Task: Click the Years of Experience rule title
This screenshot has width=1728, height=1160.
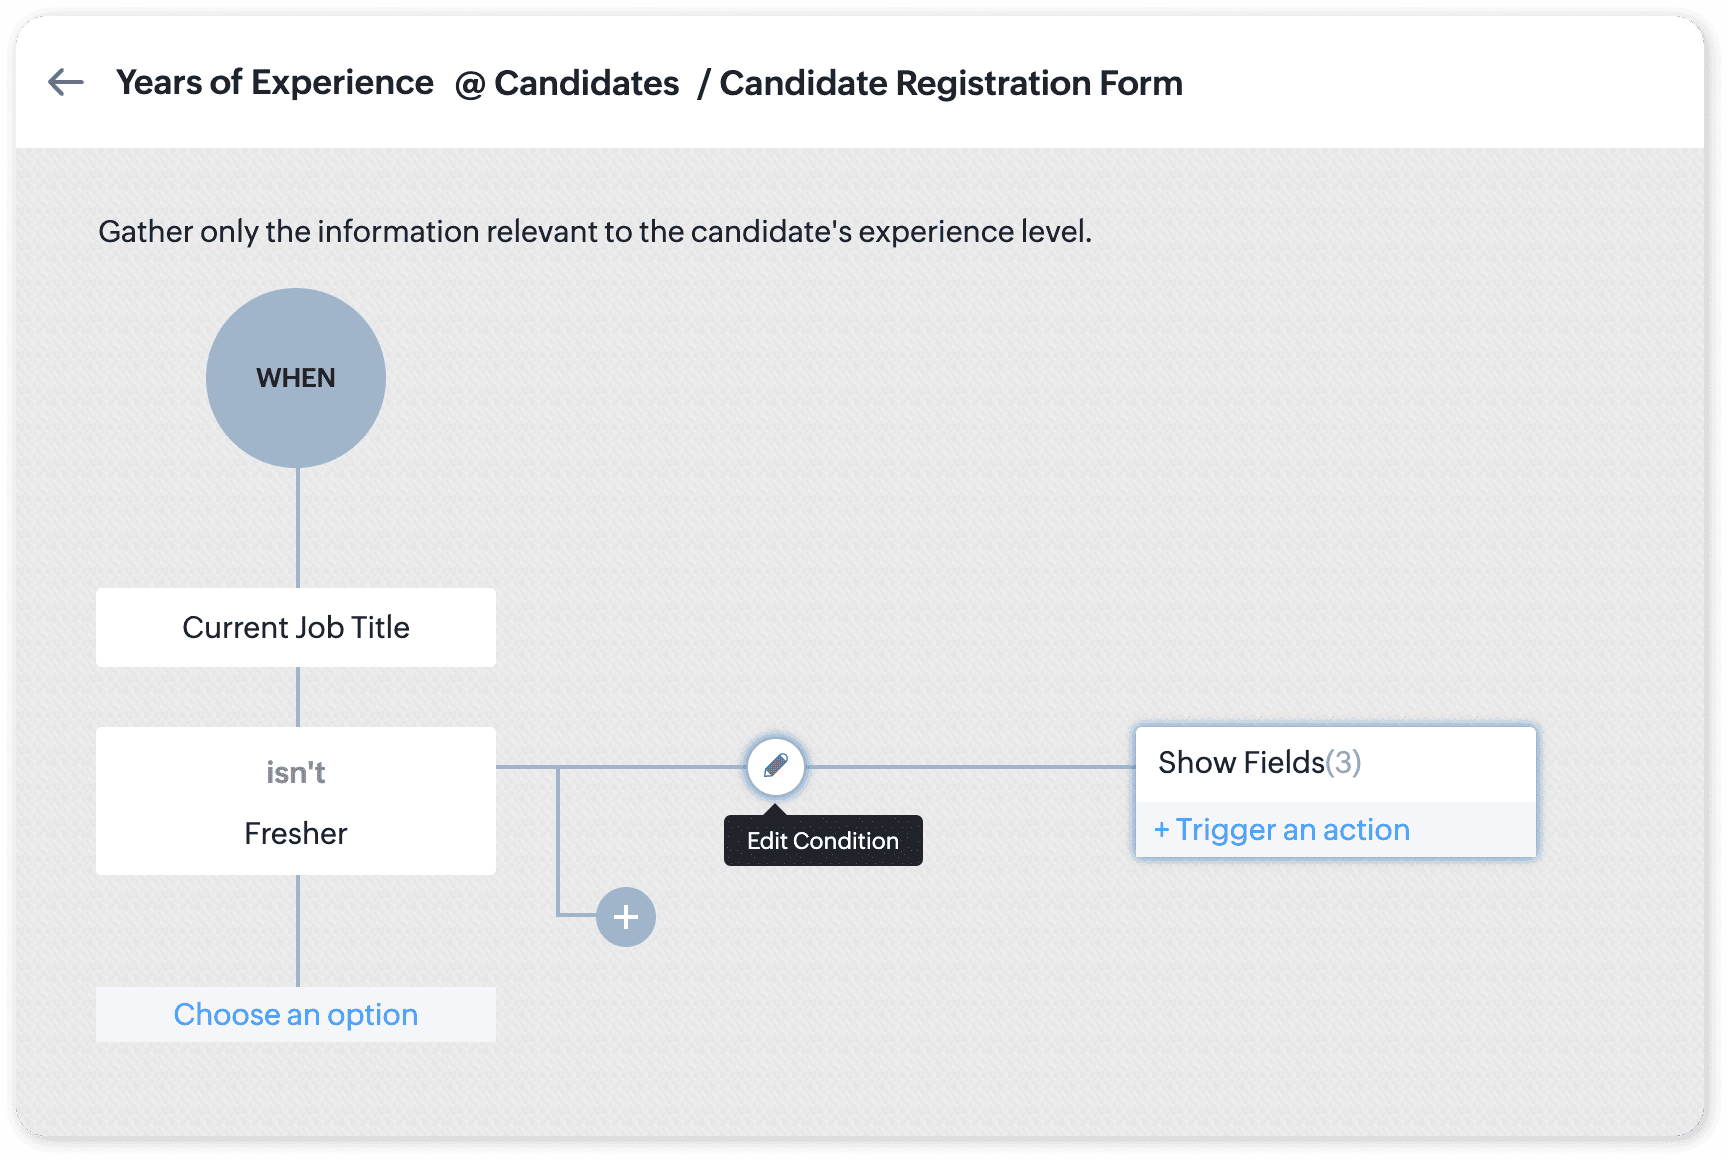Action: point(275,83)
